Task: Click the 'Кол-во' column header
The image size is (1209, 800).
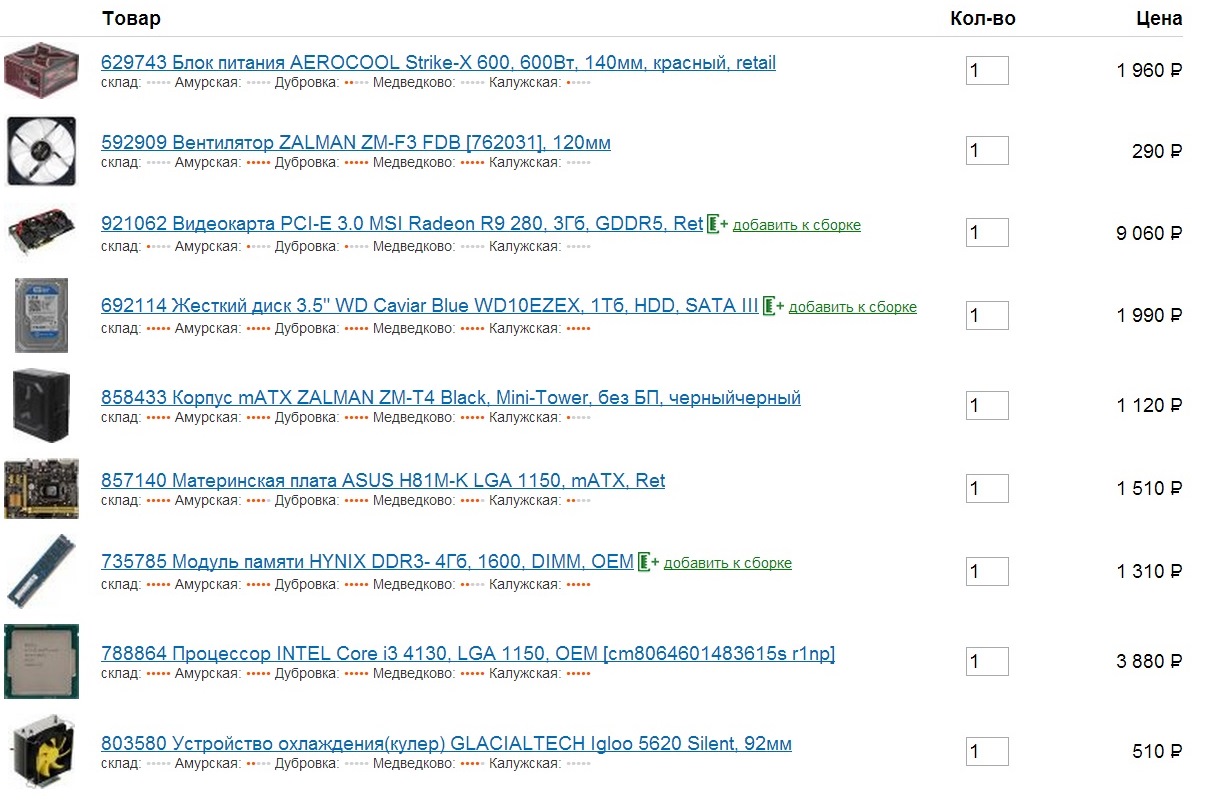Action: pyautogui.click(x=983, y=18)
